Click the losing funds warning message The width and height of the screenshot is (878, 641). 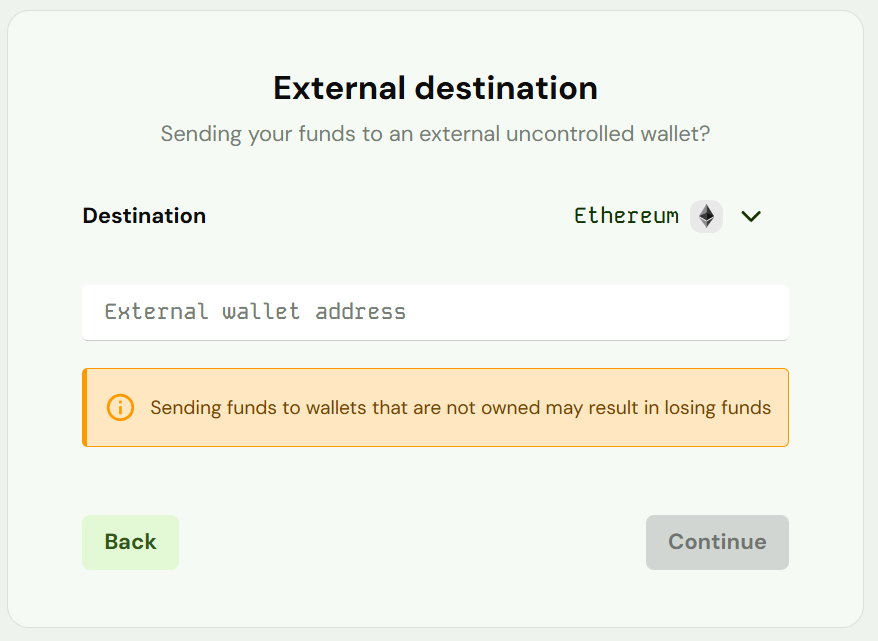click(x=460, y=408)
